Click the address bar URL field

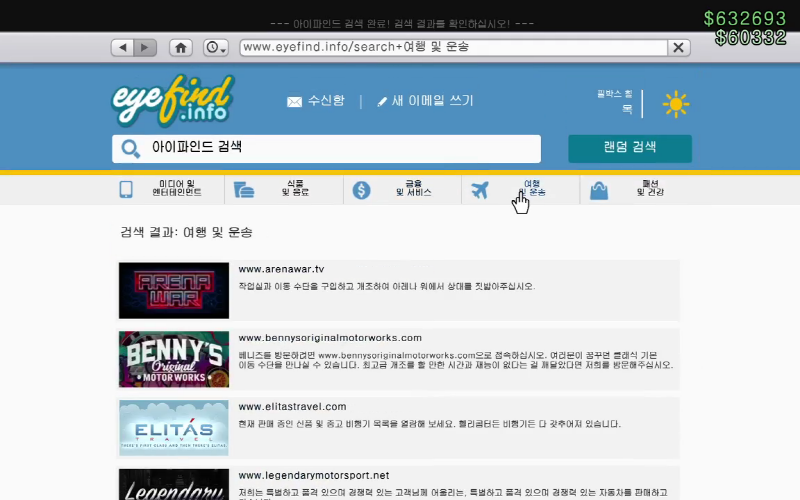pos(453,47)
